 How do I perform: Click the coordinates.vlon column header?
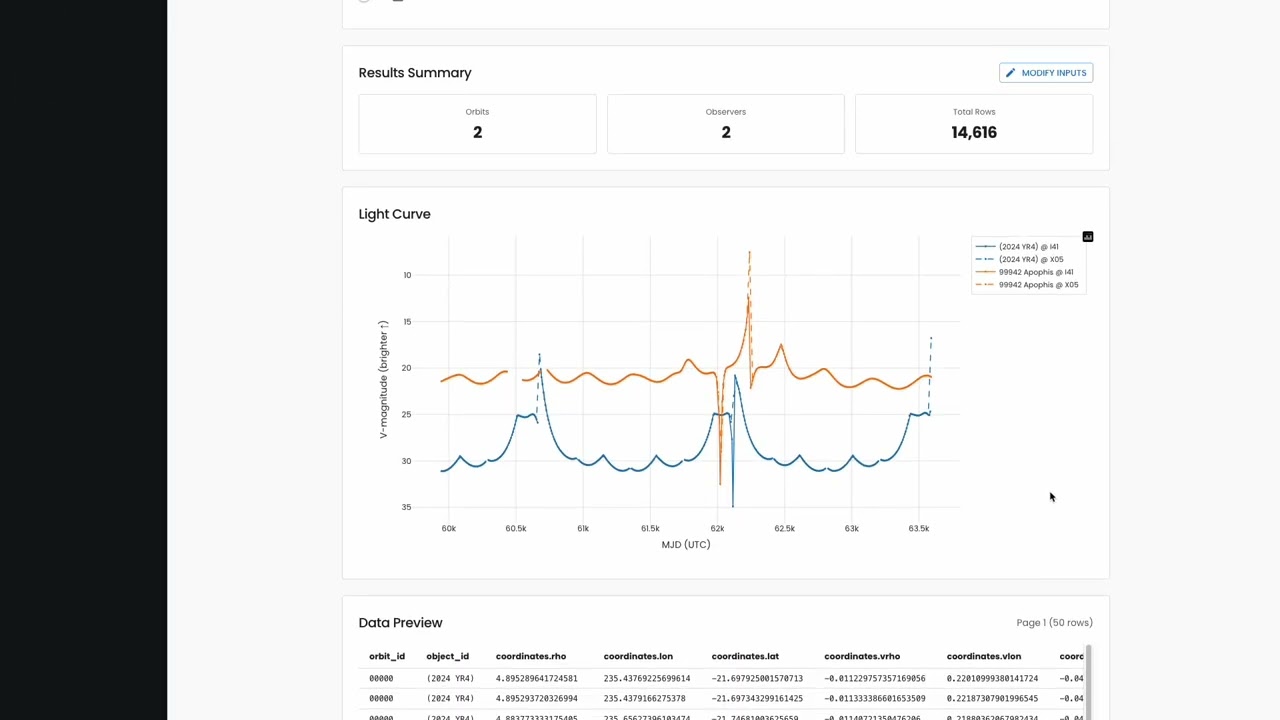(x=984, y=656)
